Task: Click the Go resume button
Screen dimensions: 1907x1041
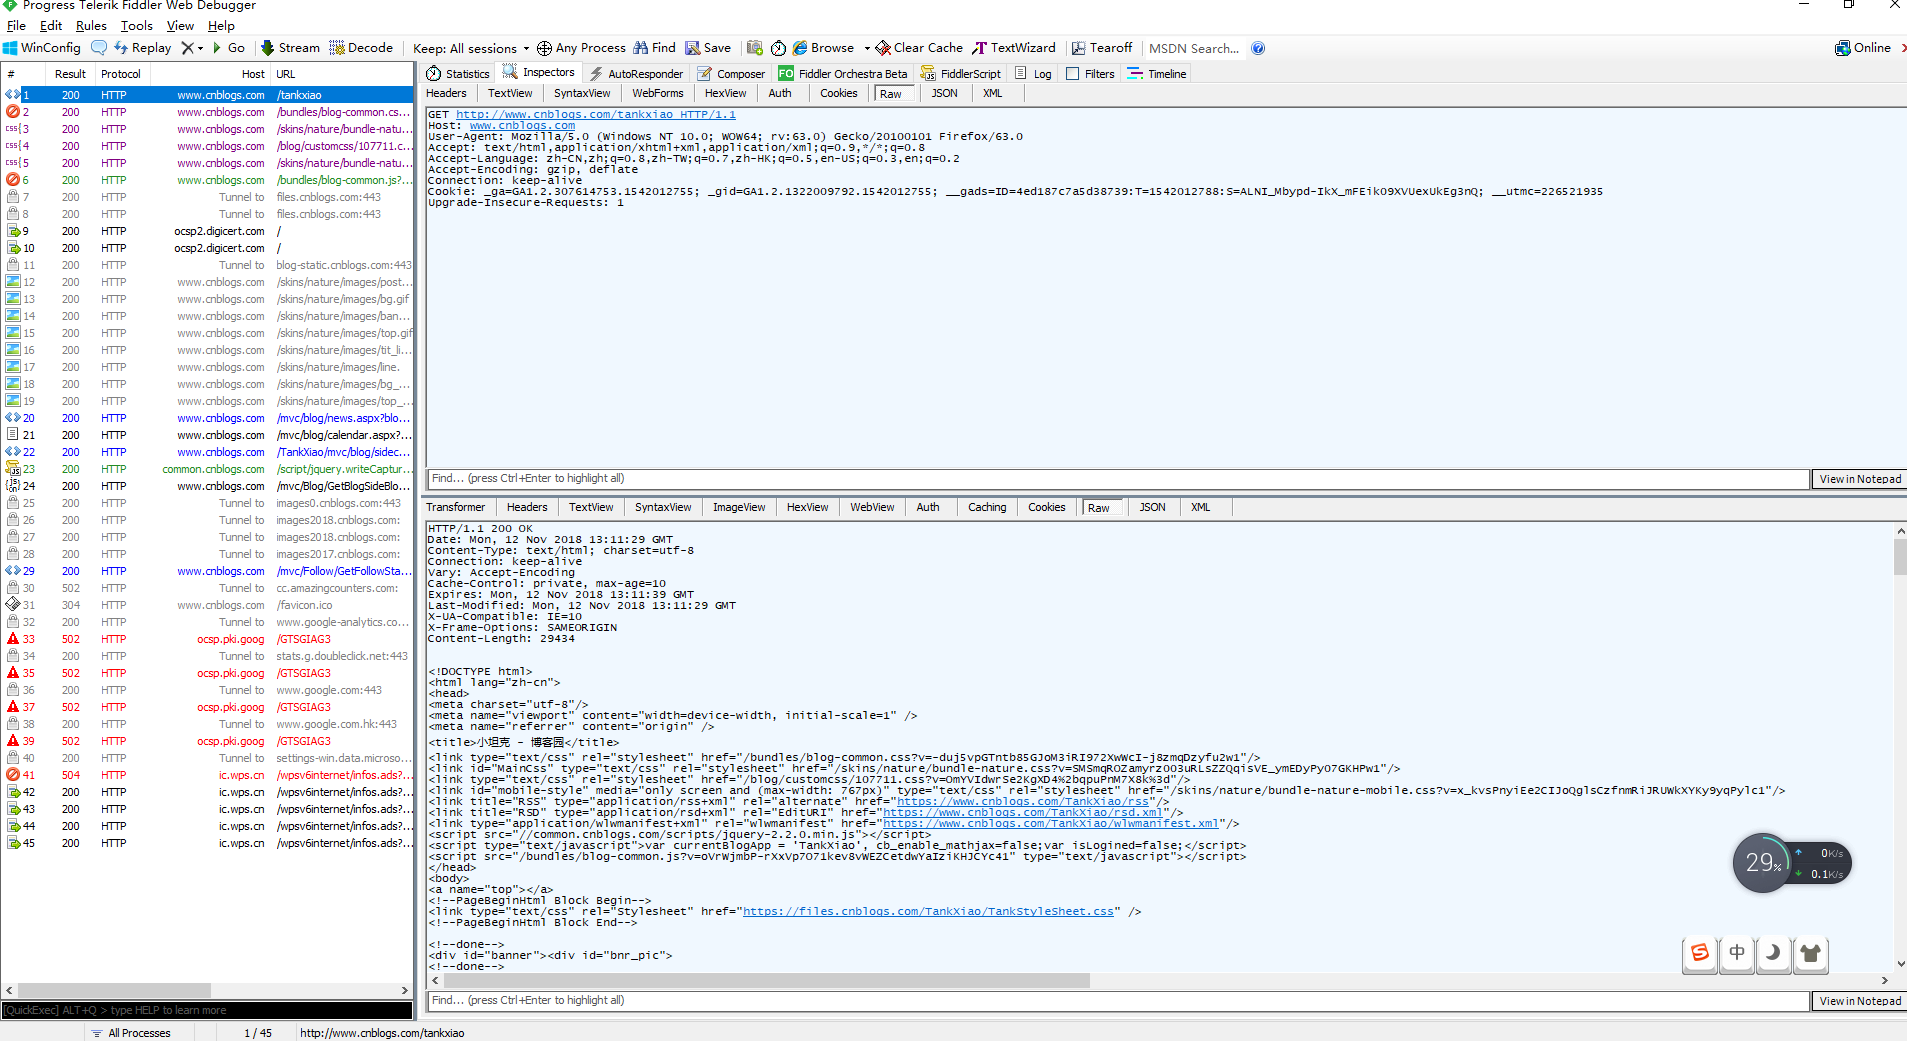Action: tap(229, 48)
